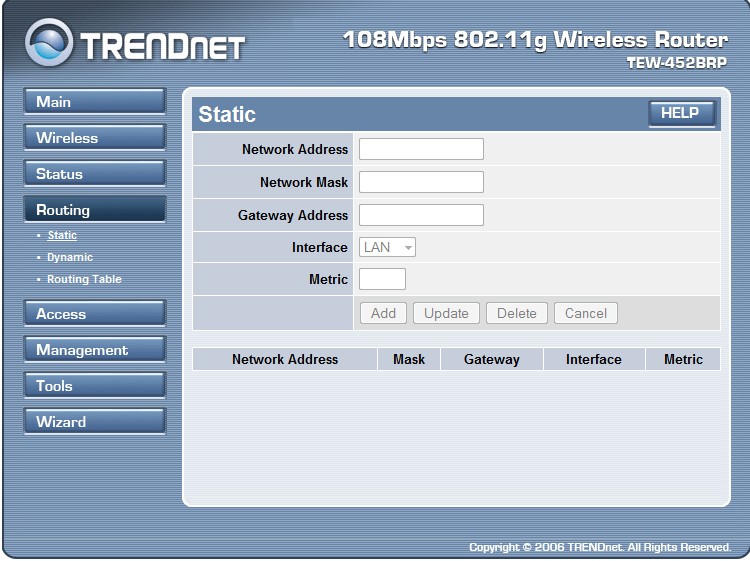The image size is (750, 561).
Task: Click the Static page title heading
Action: [227, 114]
